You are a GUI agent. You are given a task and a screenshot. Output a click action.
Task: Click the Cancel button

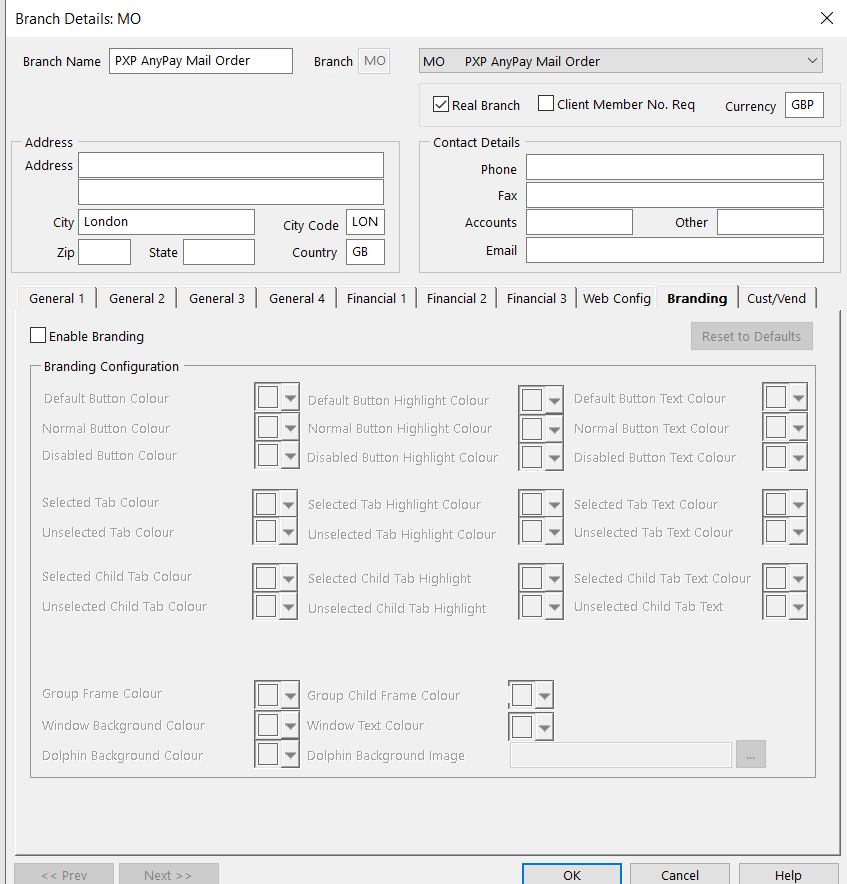click(x=680, y=874)
